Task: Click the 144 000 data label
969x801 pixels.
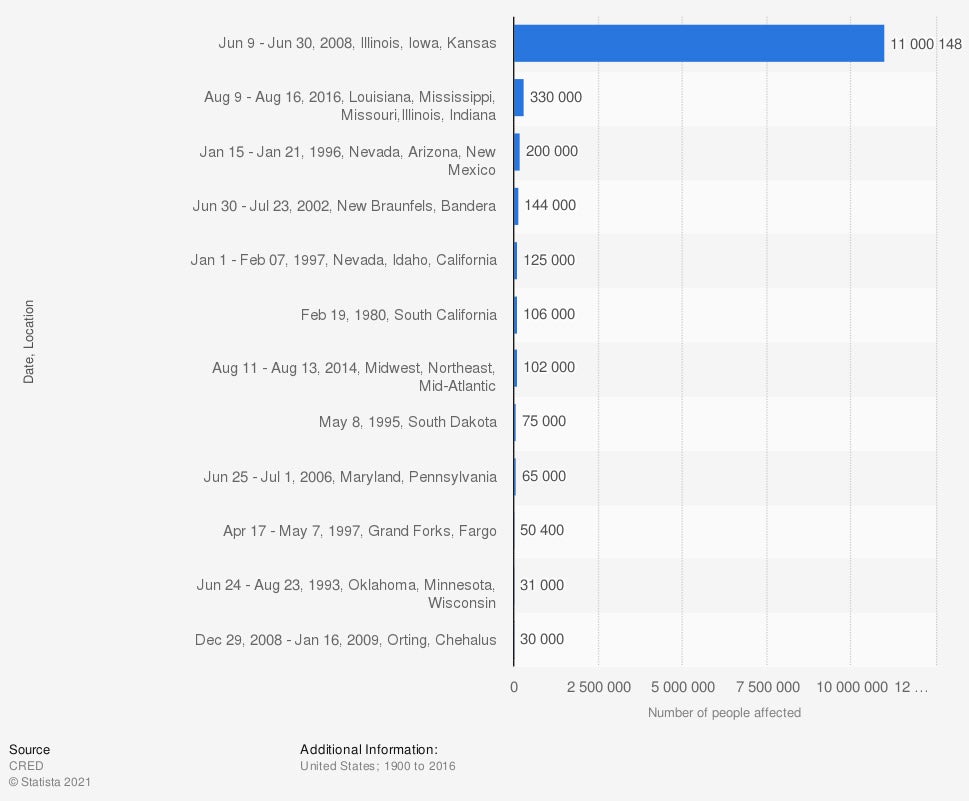Action: click(x=550, y=205)
